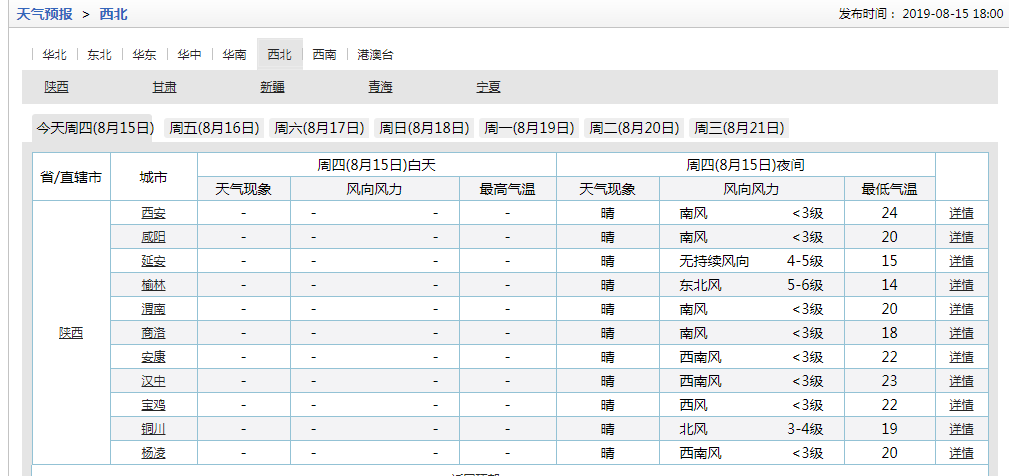The image size is (1009, 476).
Task: Switch to the 港澳台 region tab
Action: (375, 55)
